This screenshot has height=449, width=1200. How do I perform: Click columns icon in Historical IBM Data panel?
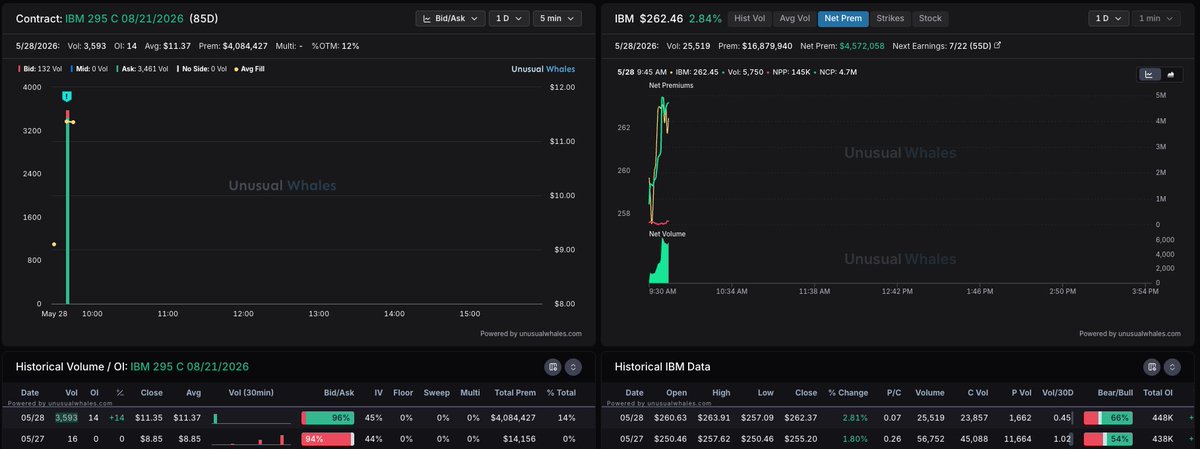click(1152, 367)
